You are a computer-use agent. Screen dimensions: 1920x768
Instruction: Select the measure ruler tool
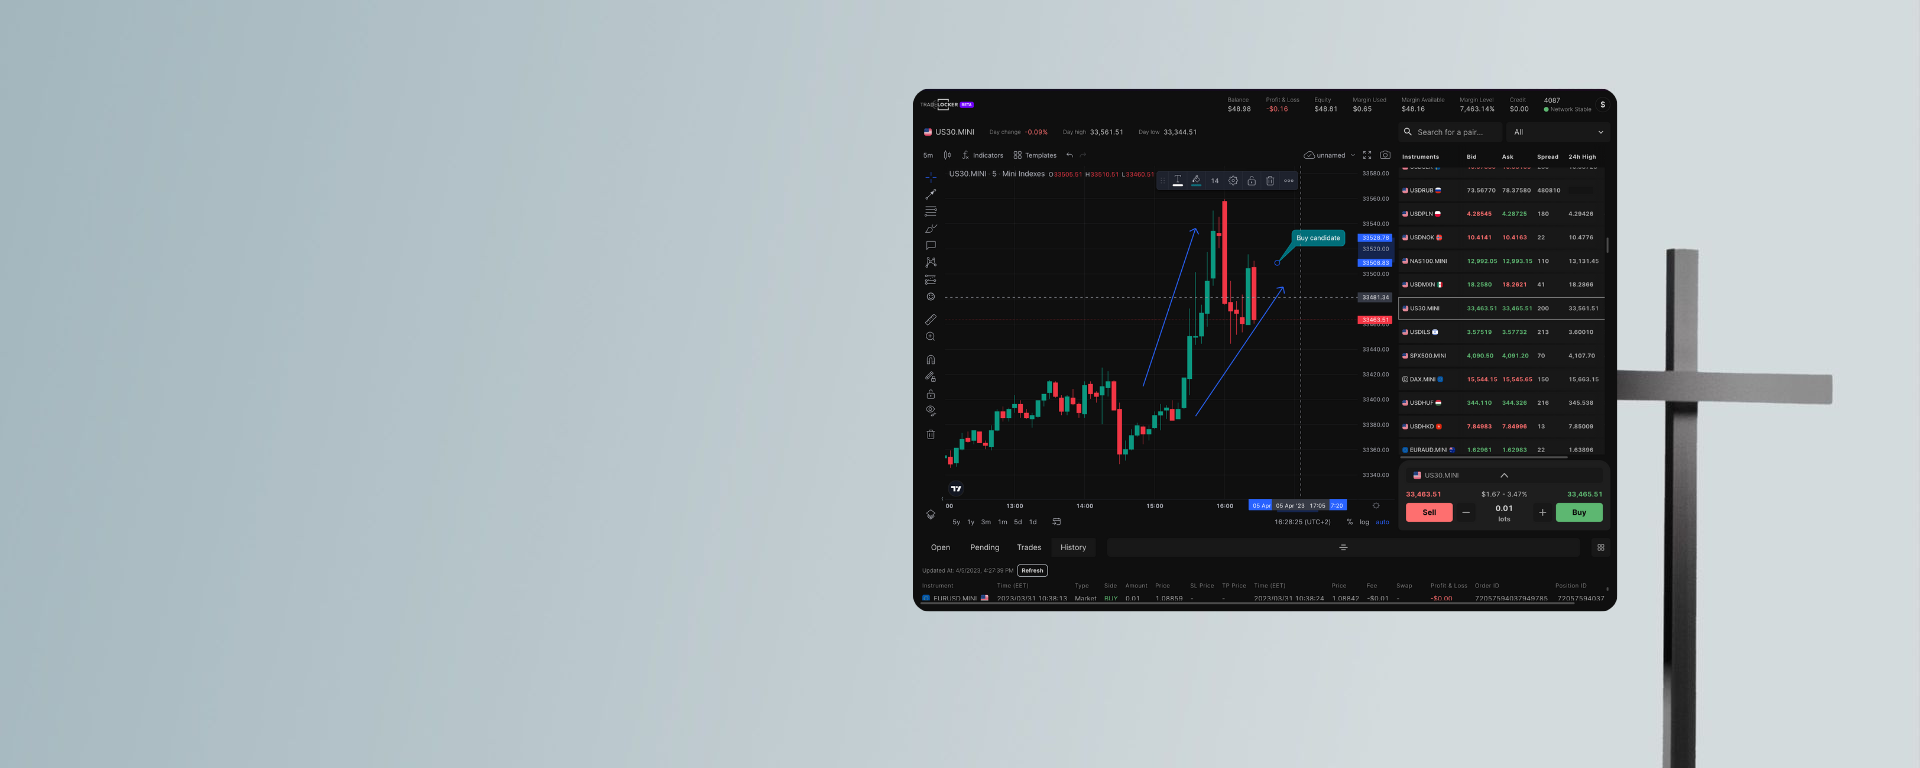pyautogui.click(x=930, y=320)
